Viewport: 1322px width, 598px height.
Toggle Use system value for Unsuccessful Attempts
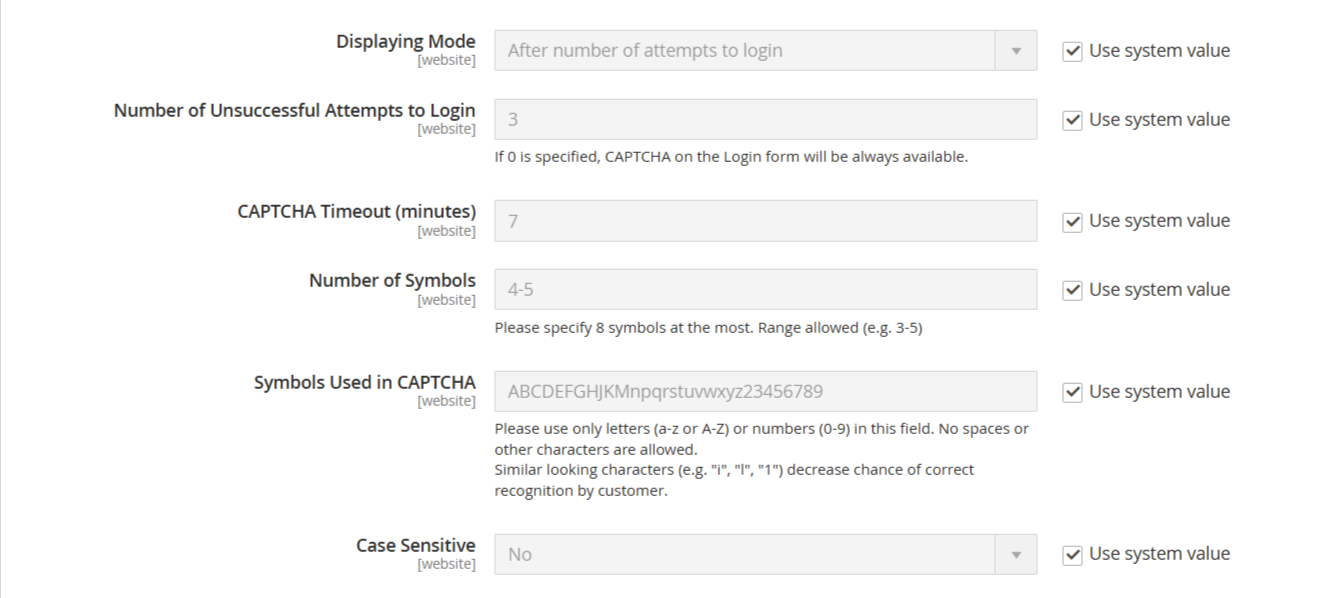pos(1072,120)
